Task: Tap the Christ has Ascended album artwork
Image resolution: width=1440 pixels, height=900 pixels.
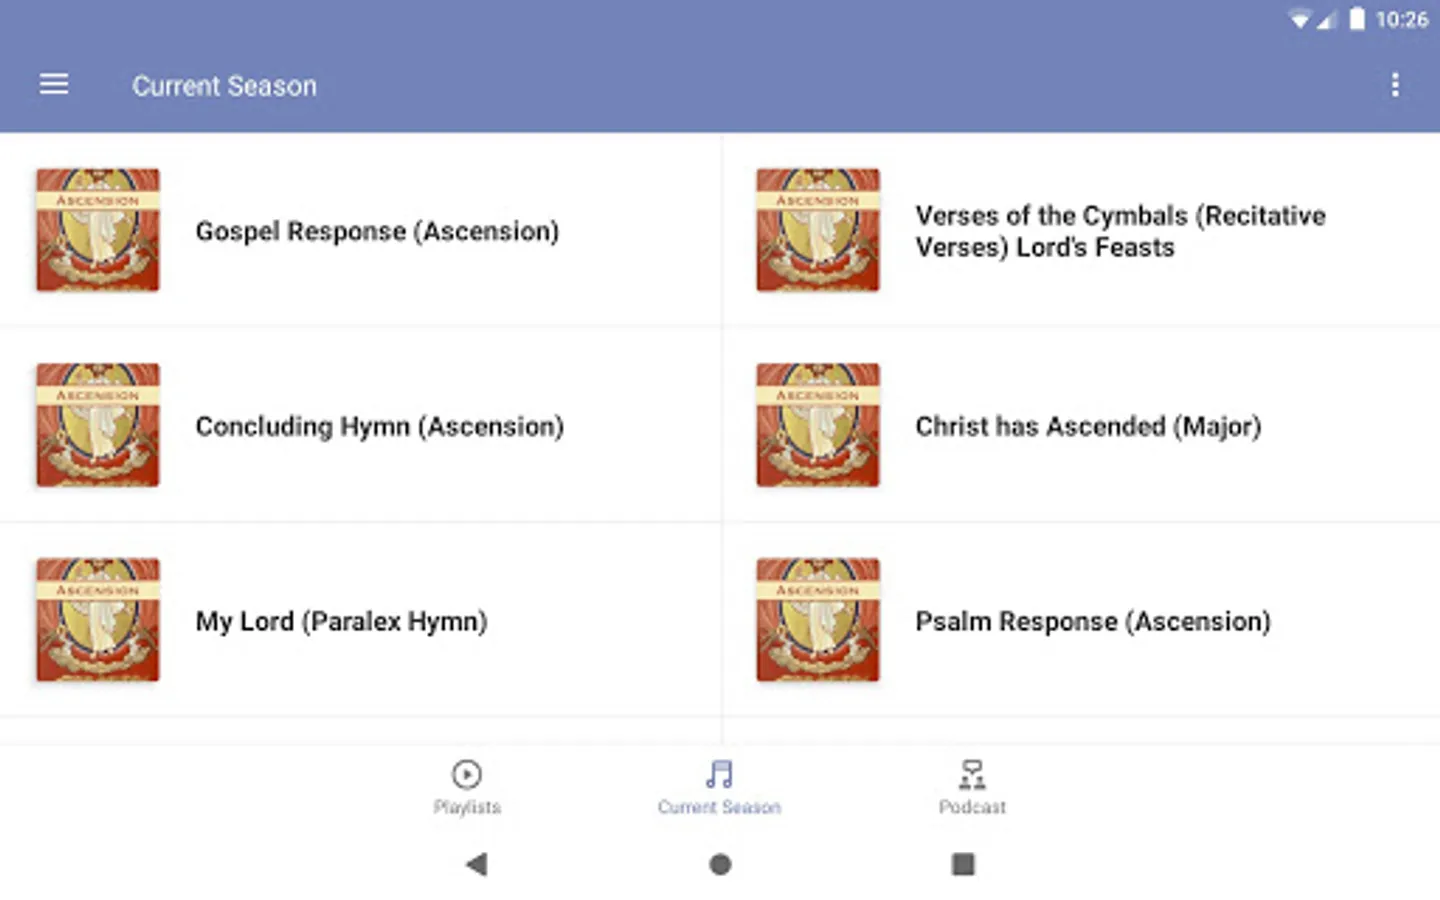Action: [x=818, y=425]
